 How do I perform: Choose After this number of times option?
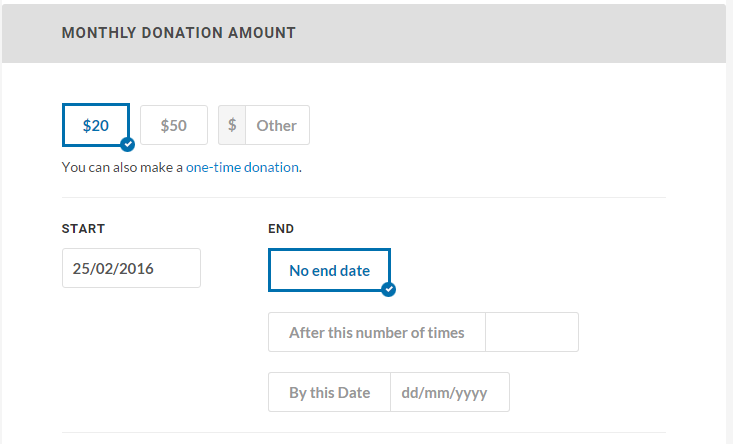(x=377, y=332)
